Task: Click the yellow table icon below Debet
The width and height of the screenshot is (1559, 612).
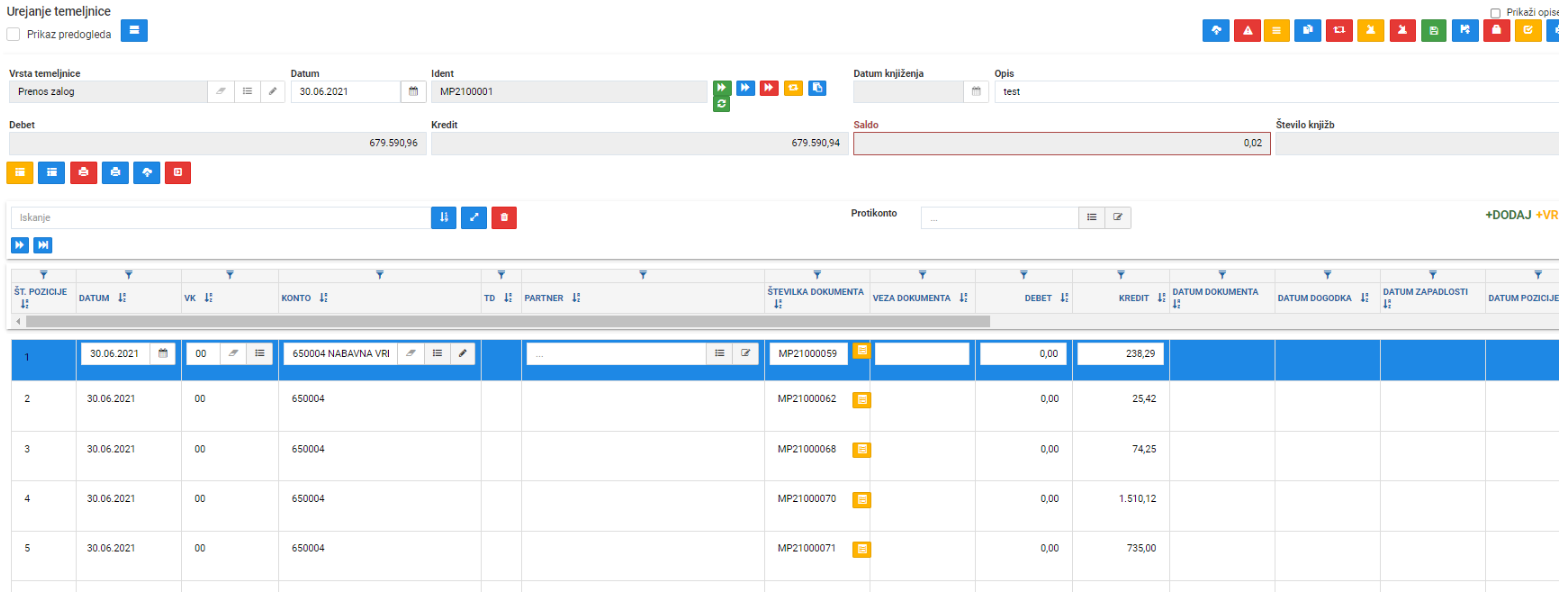Action: [20, 172]
